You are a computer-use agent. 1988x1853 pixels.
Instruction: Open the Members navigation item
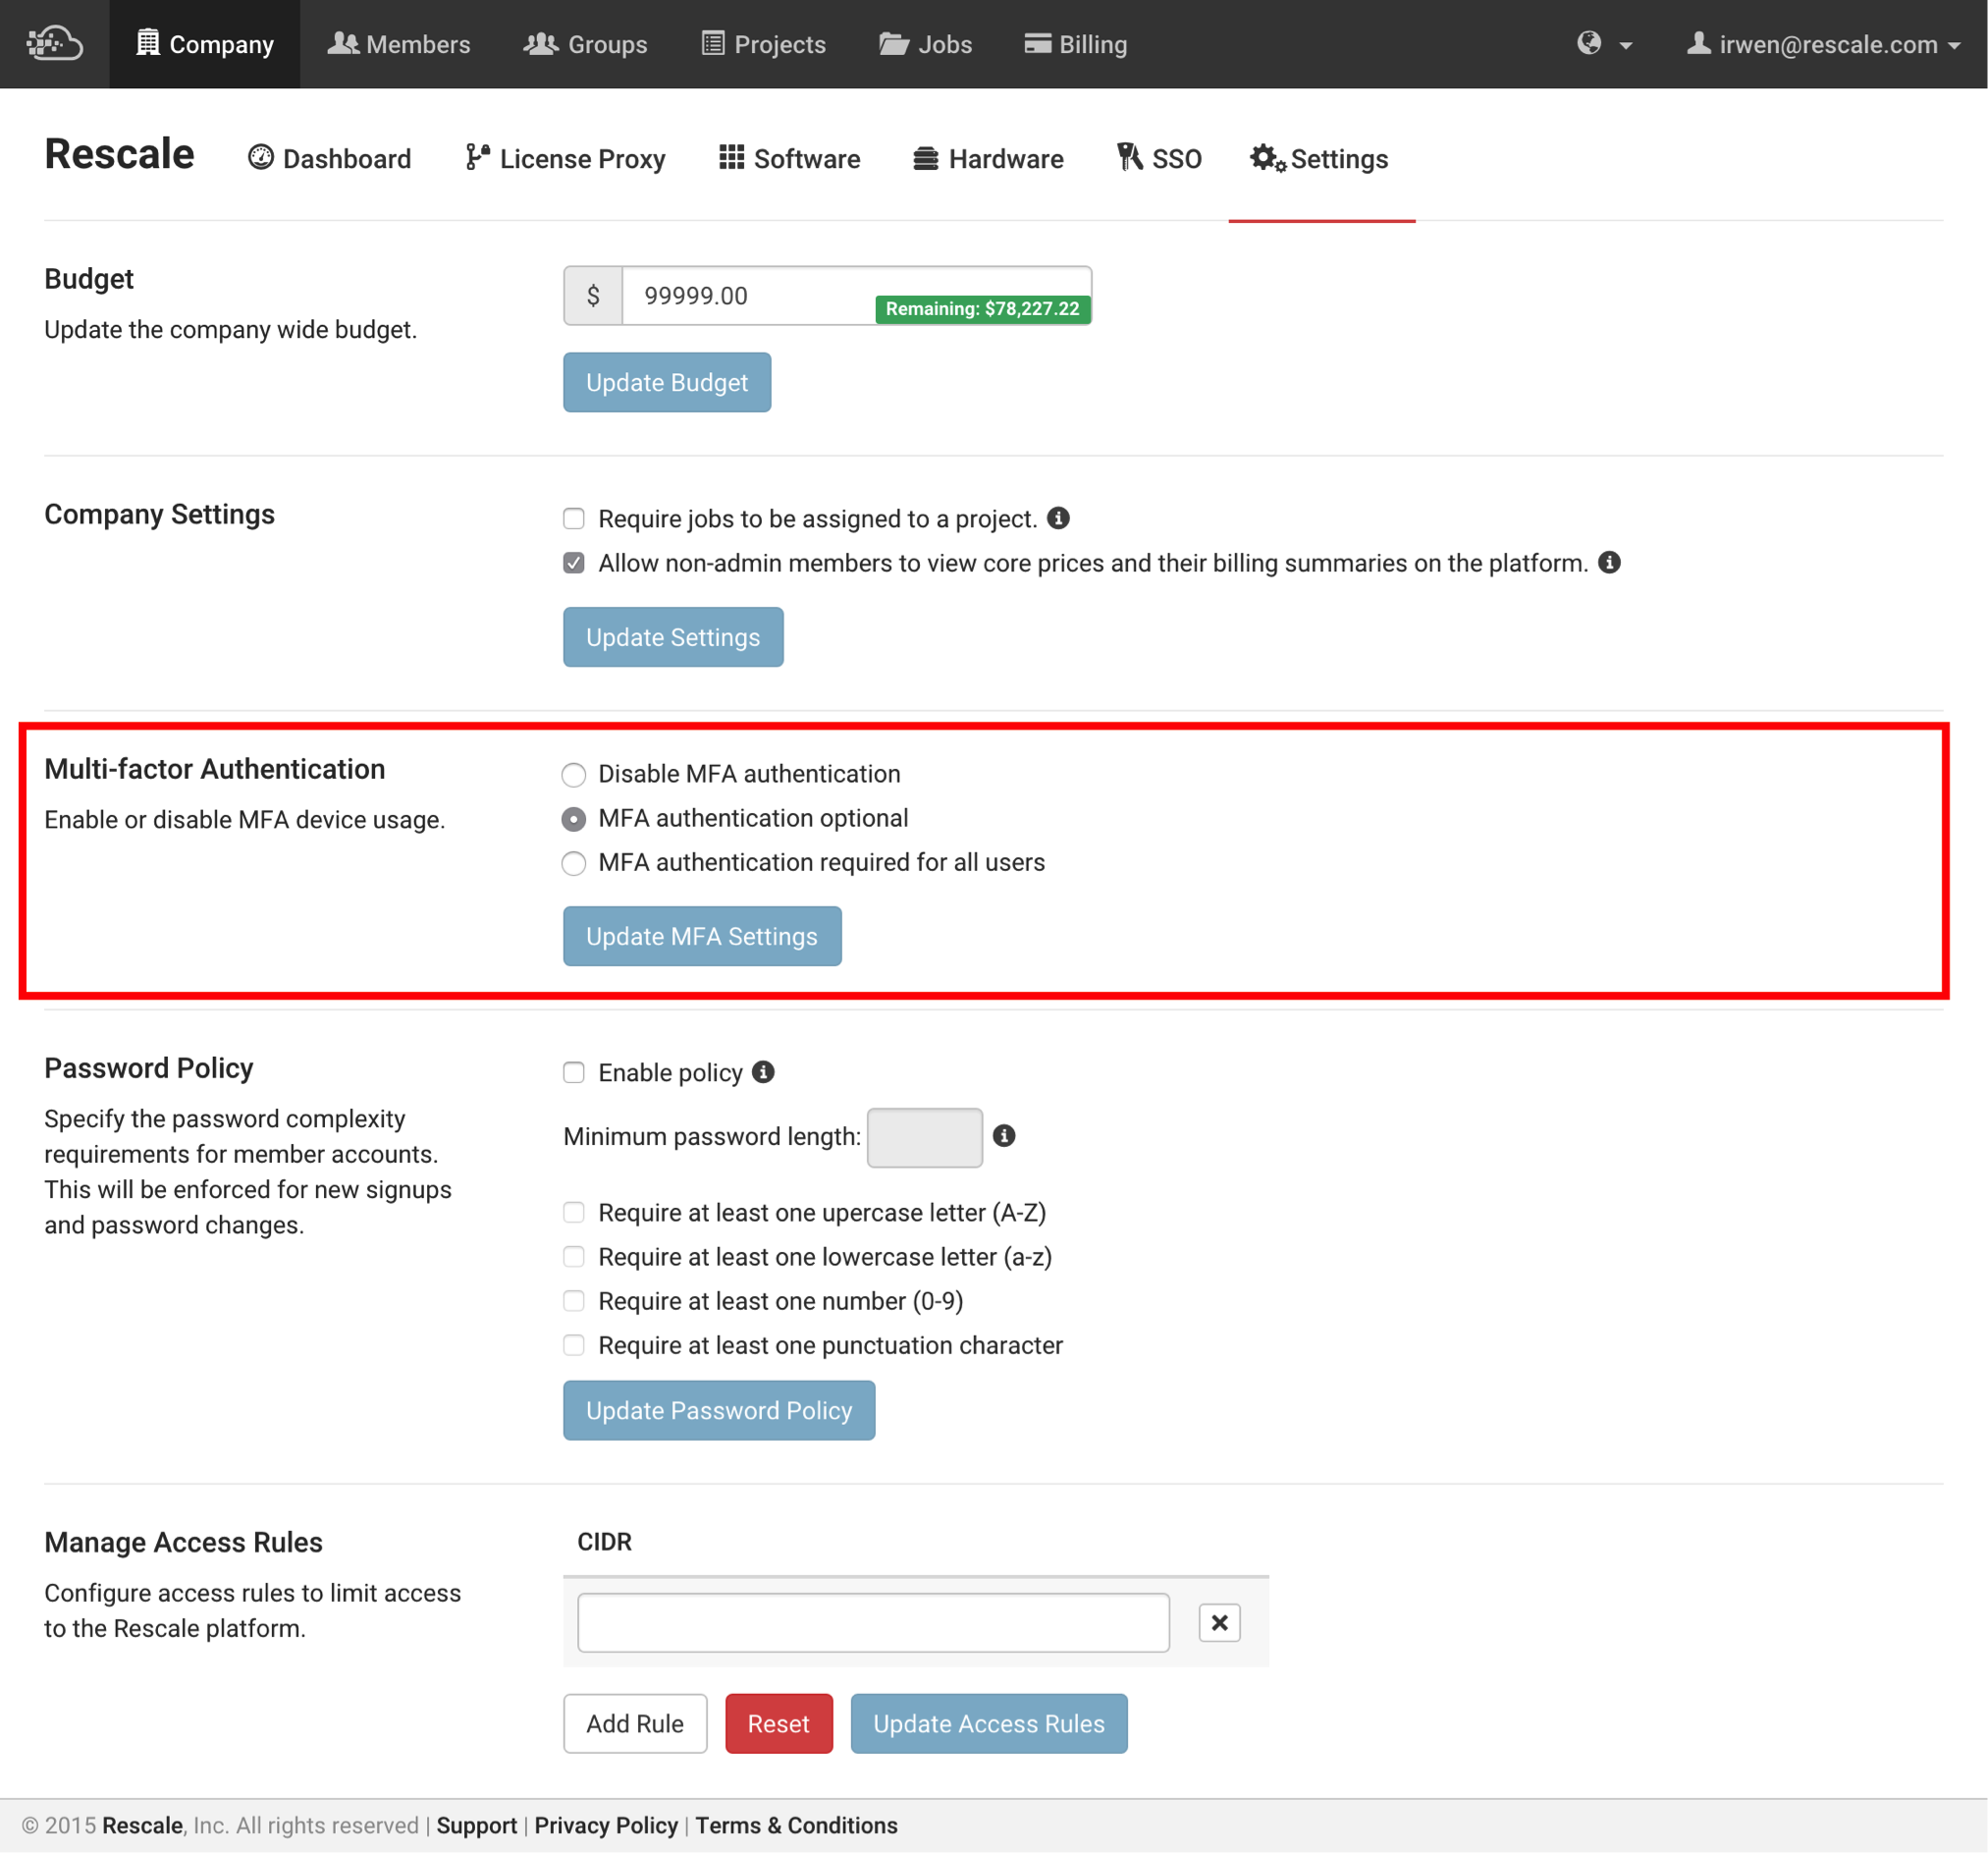399,44
